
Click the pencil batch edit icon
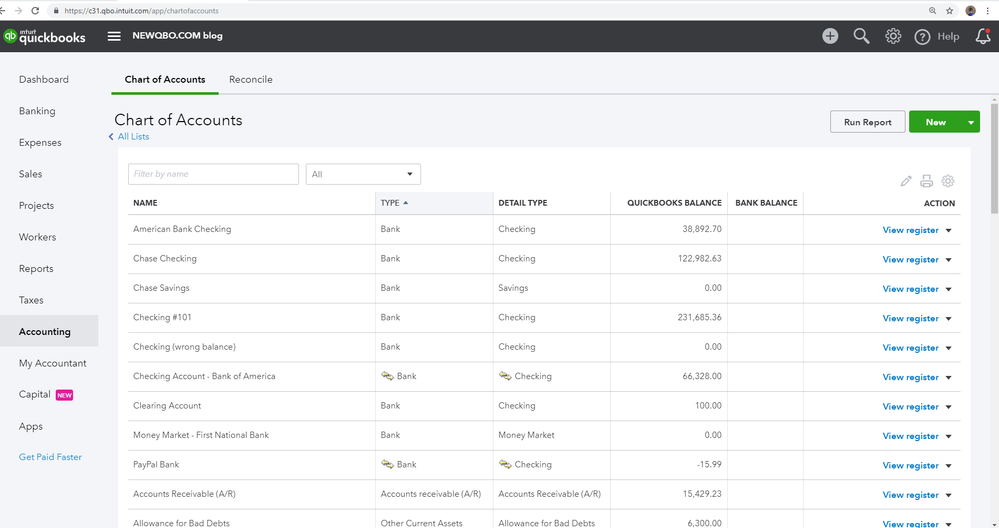pos(906,181)
